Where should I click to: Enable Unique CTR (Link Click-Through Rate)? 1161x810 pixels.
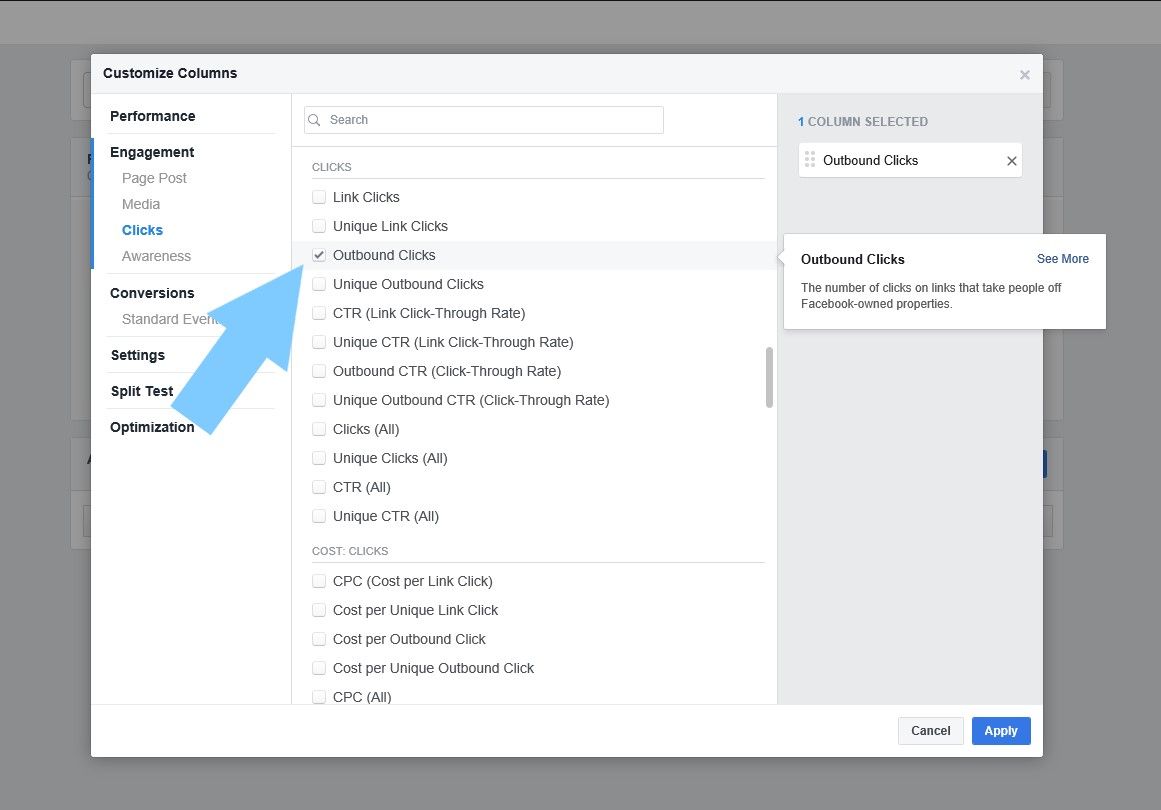tap(319, 342)
